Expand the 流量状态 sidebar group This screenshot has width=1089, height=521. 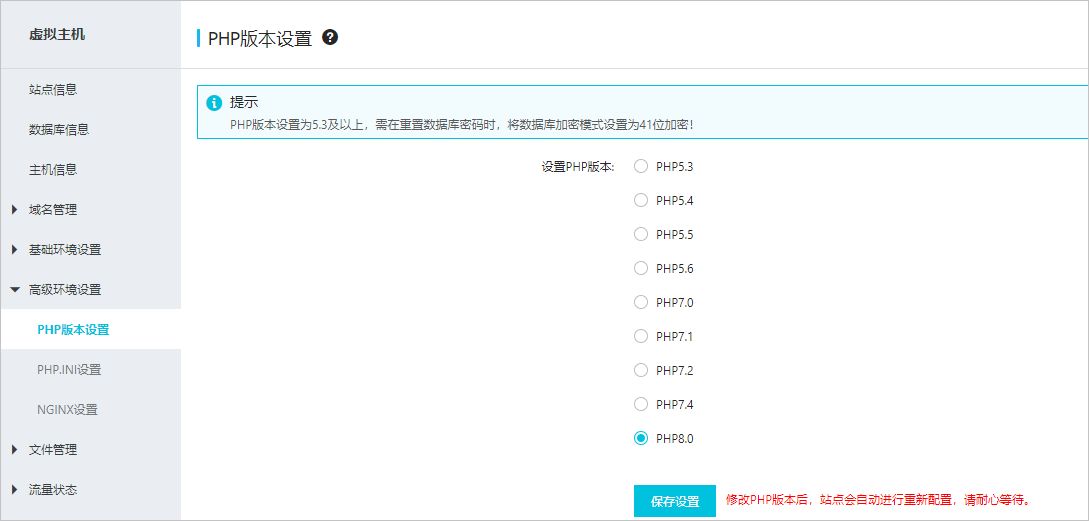52,490
